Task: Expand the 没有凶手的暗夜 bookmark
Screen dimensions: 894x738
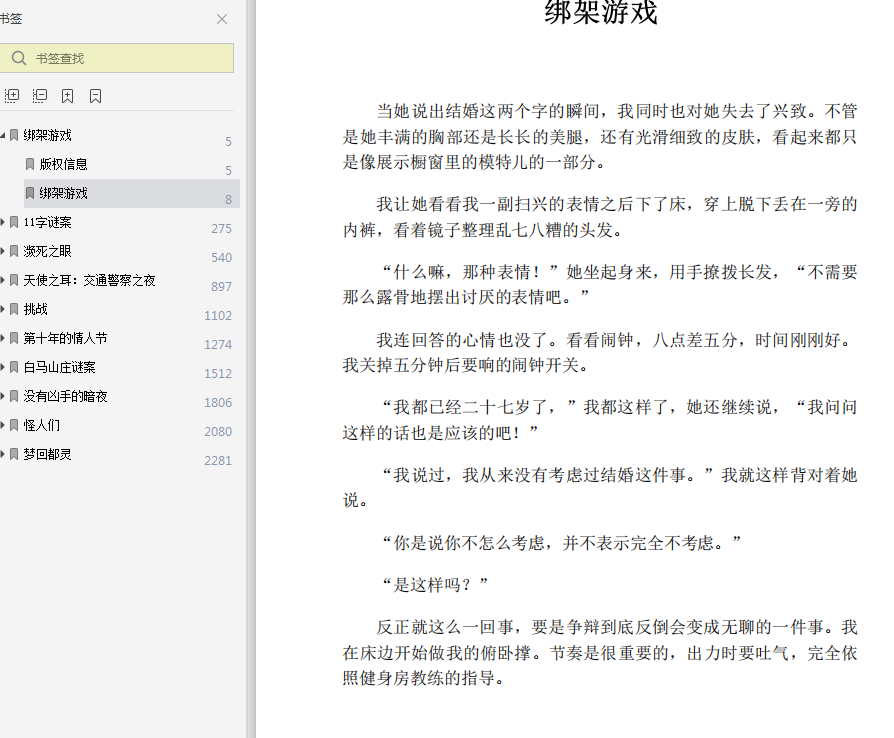Action: pyautogui.click(x=3, y=396)
